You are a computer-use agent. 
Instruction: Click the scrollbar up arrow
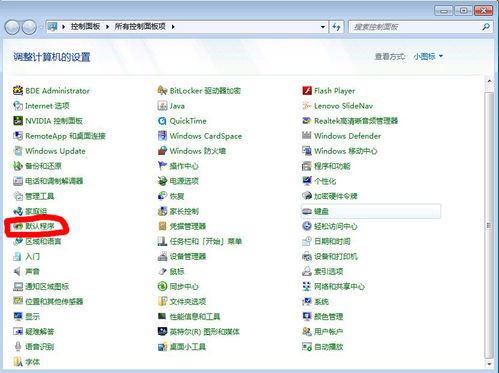[x=489, y=81]
